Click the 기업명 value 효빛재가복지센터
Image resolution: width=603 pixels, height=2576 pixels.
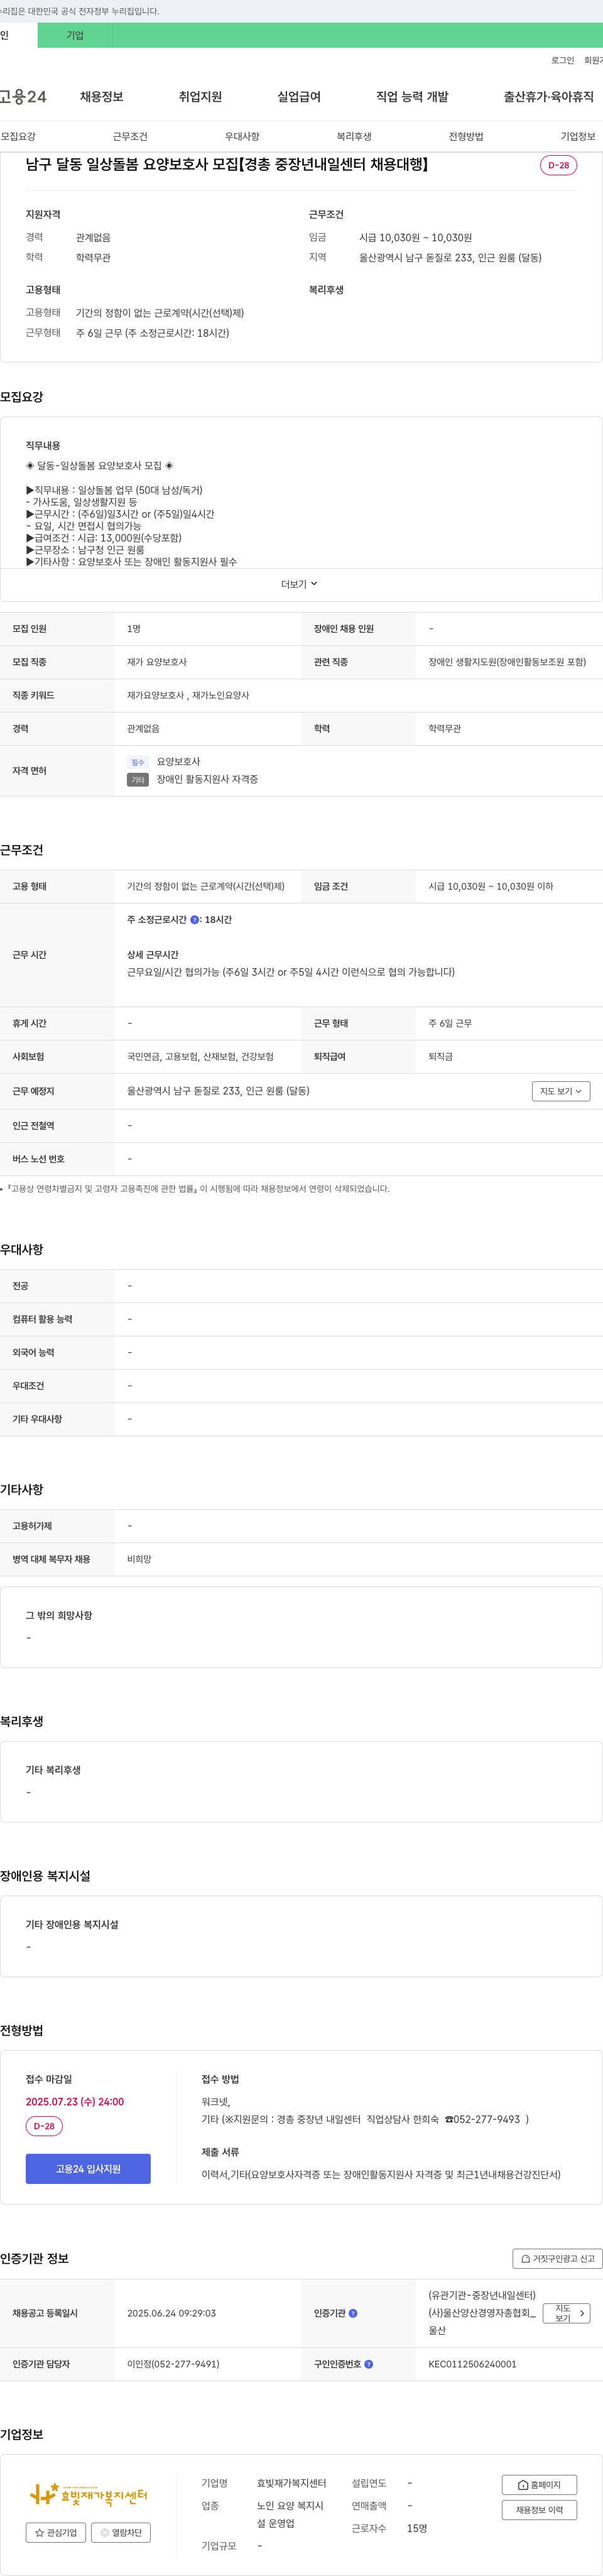(x=291, y=2483)
